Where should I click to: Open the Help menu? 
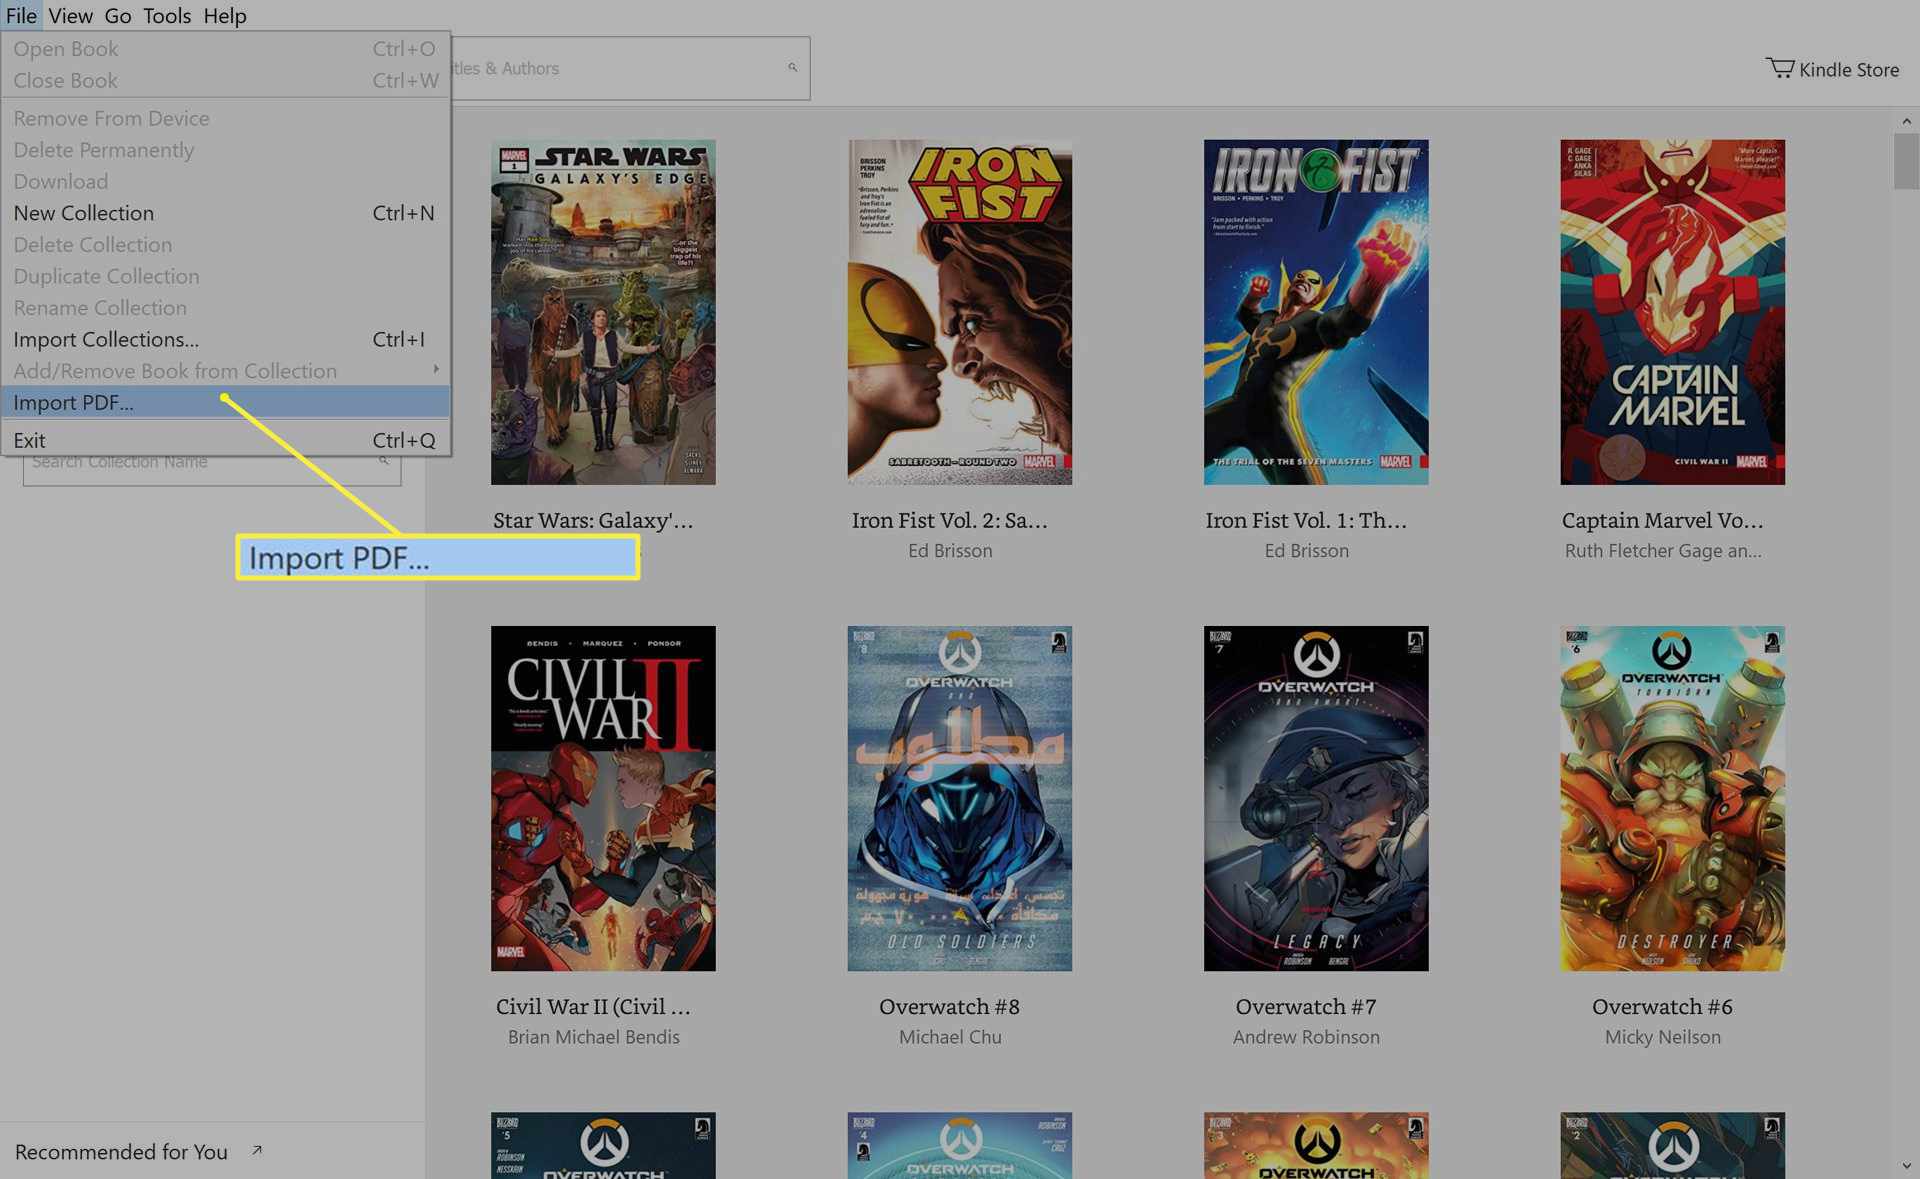[222, 15]
